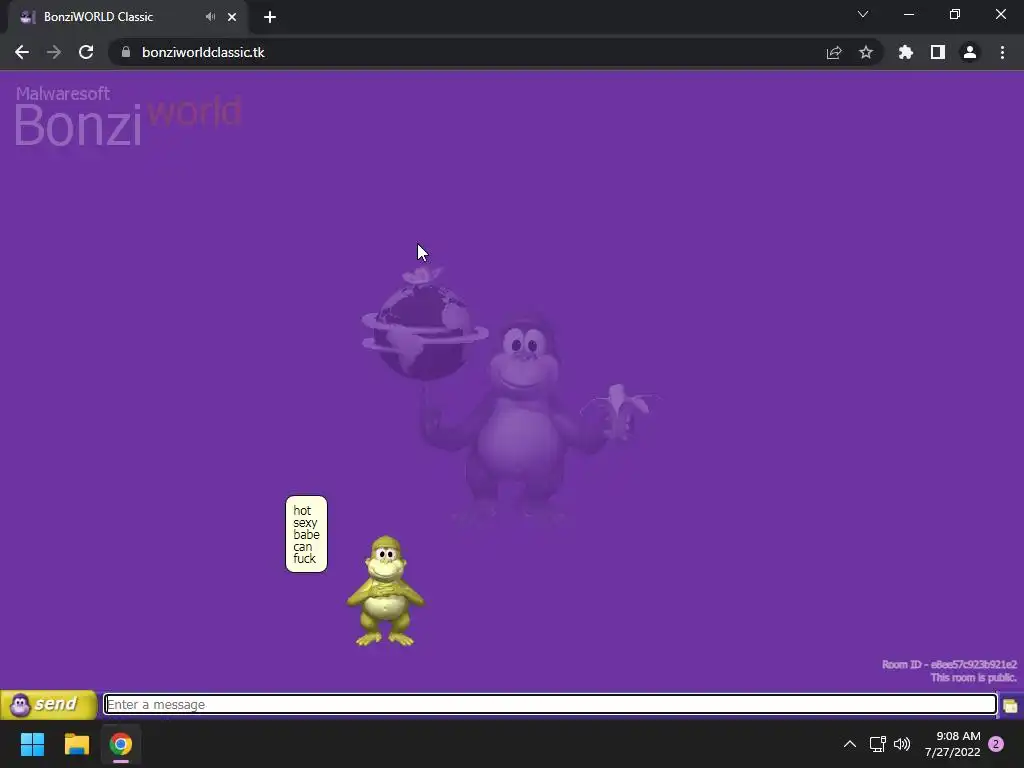Viewport: 1024px width, 768px height.
Task: View site information lock icon
Action: (x=126, y=52)
